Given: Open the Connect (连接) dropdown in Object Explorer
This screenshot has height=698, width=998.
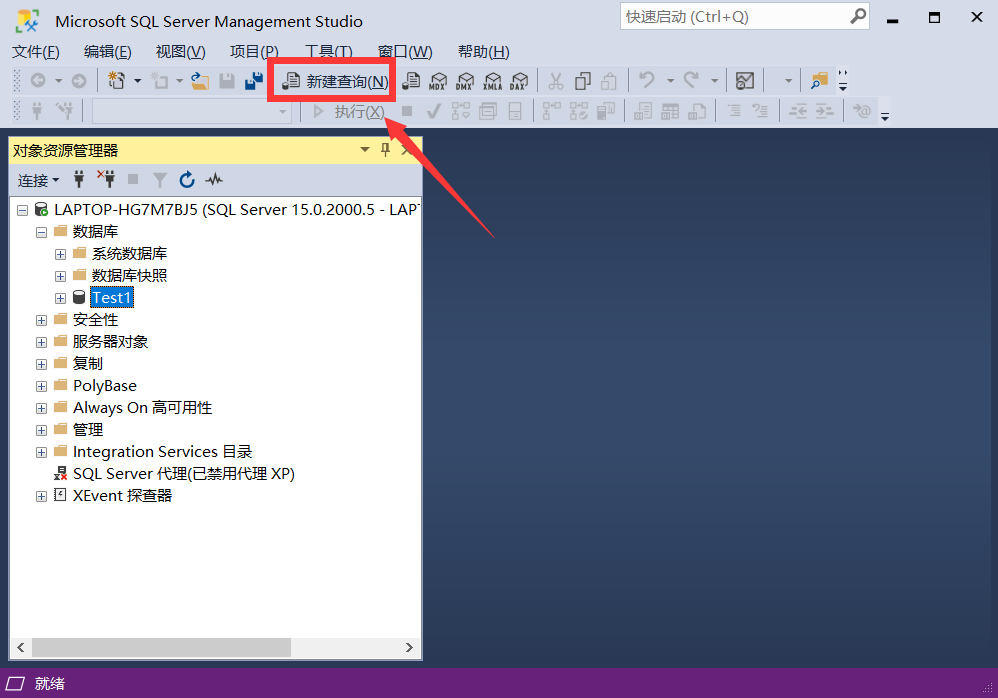Looking at the screenshot, I should pyautogui.click(x=38, y=181).
